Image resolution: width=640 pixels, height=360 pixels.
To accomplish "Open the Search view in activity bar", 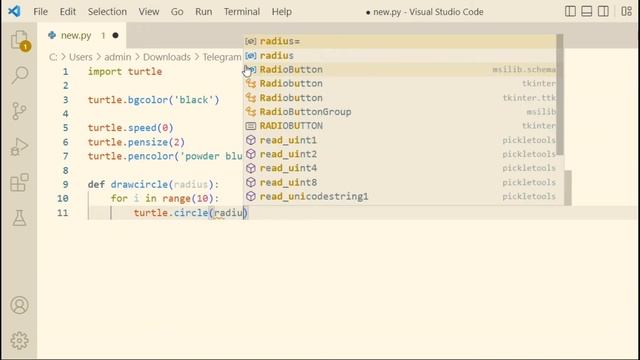I will [20, 75].
